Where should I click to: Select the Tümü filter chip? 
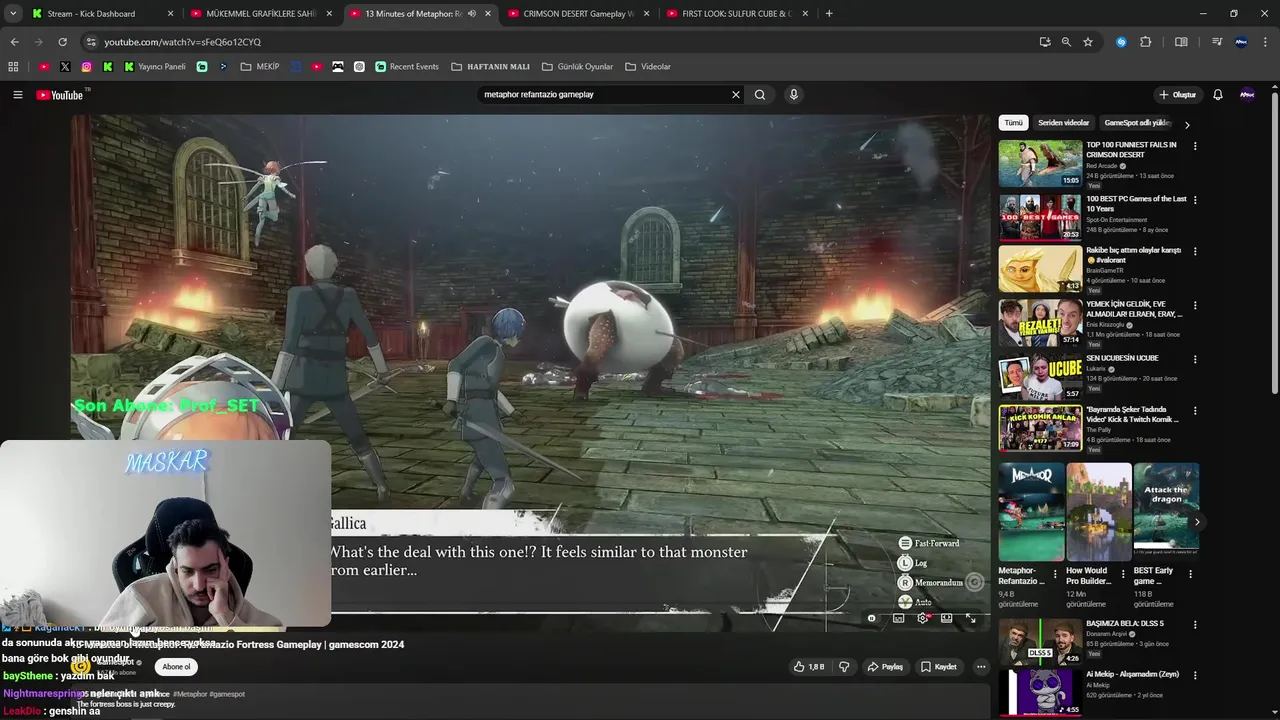[x=1014, y=123]
